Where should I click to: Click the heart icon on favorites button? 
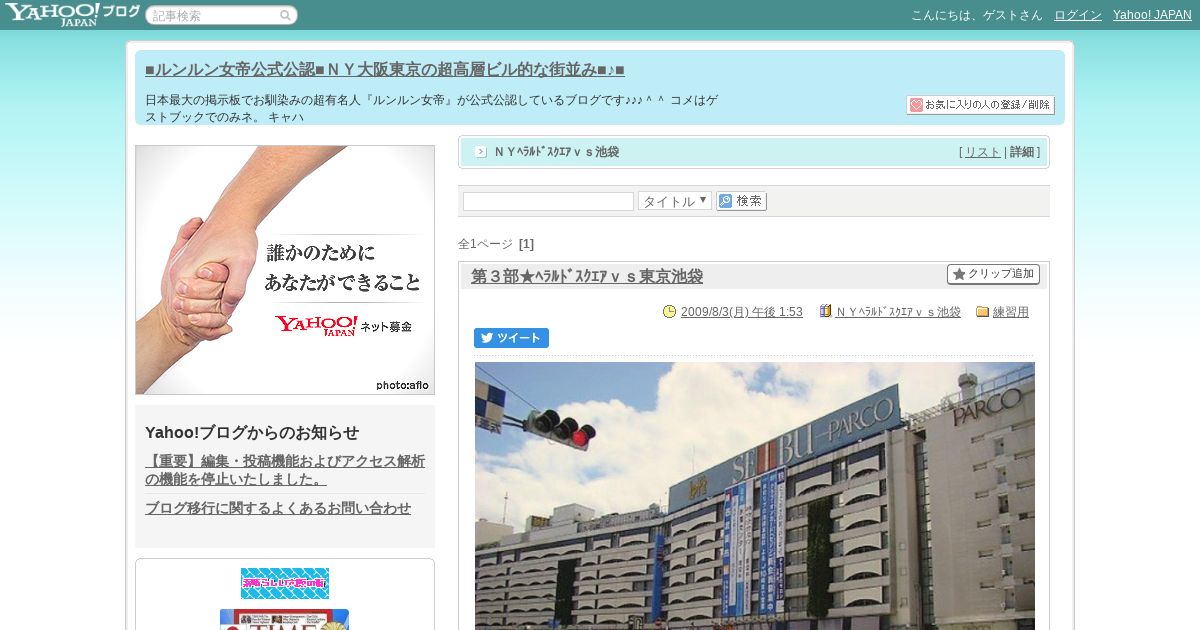[x=916, y=105]
